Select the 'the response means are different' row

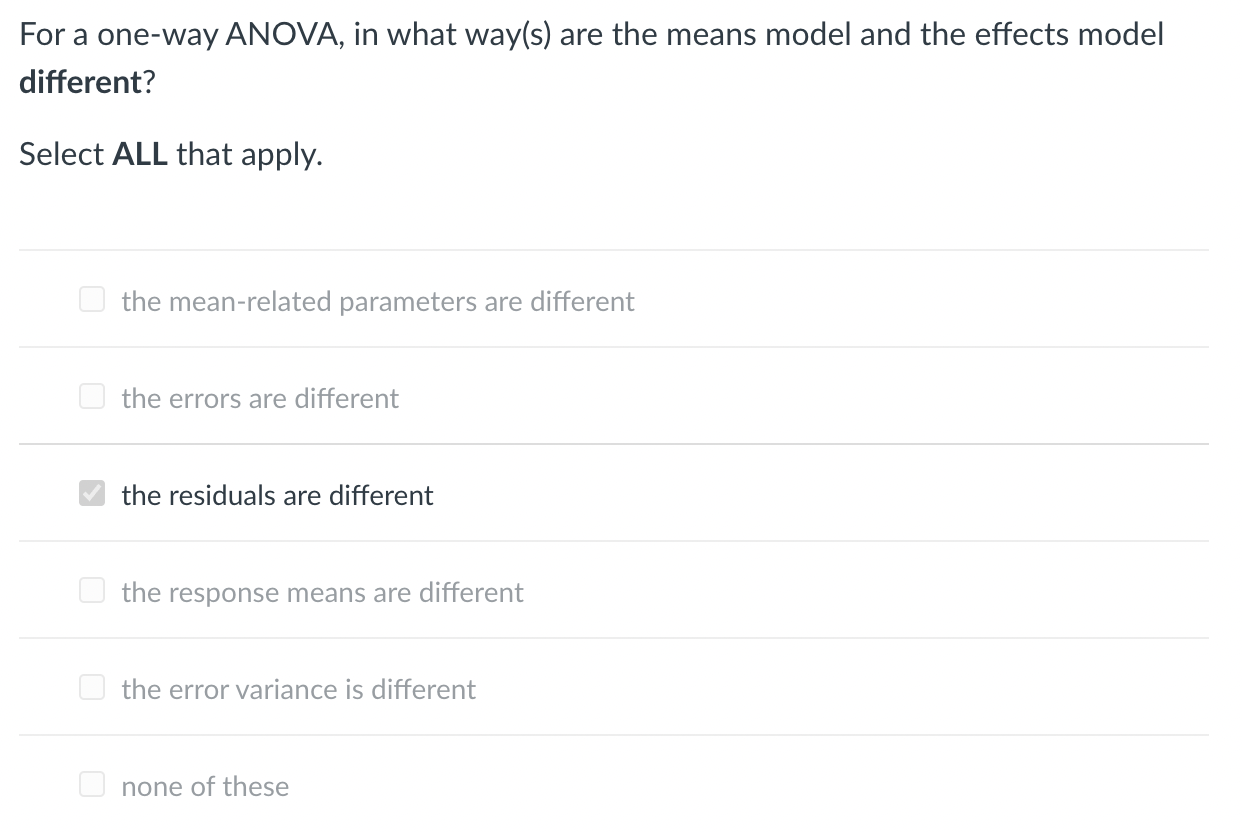[321, 591]
